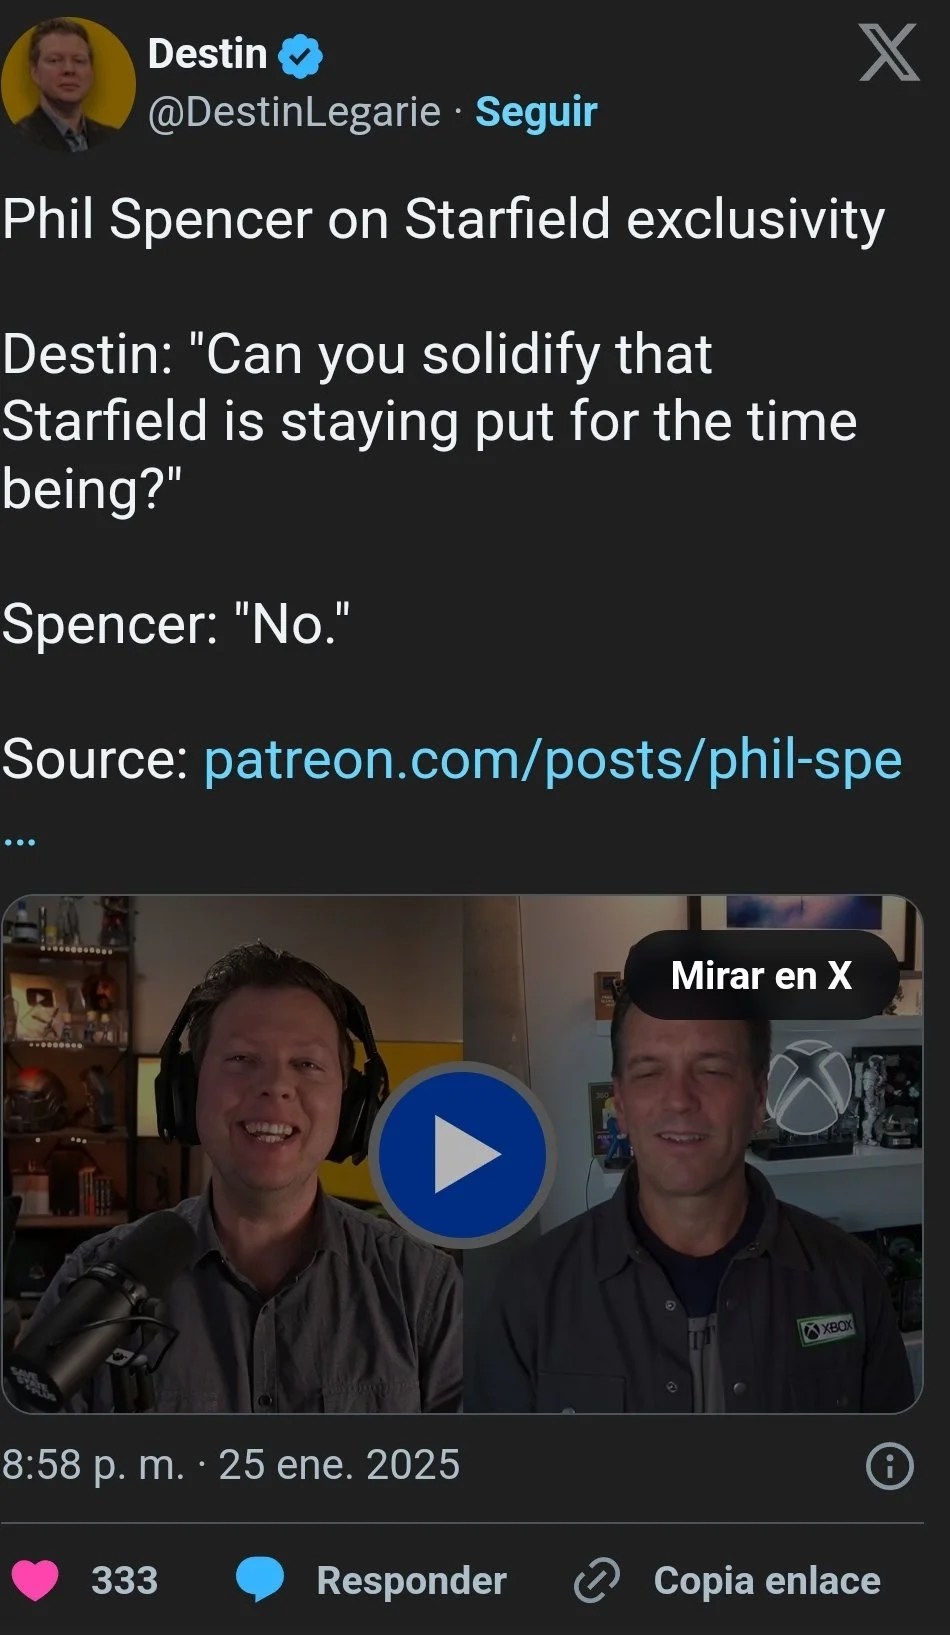
Task: Open the X logo in the corner
Action: tap(889, 53)
